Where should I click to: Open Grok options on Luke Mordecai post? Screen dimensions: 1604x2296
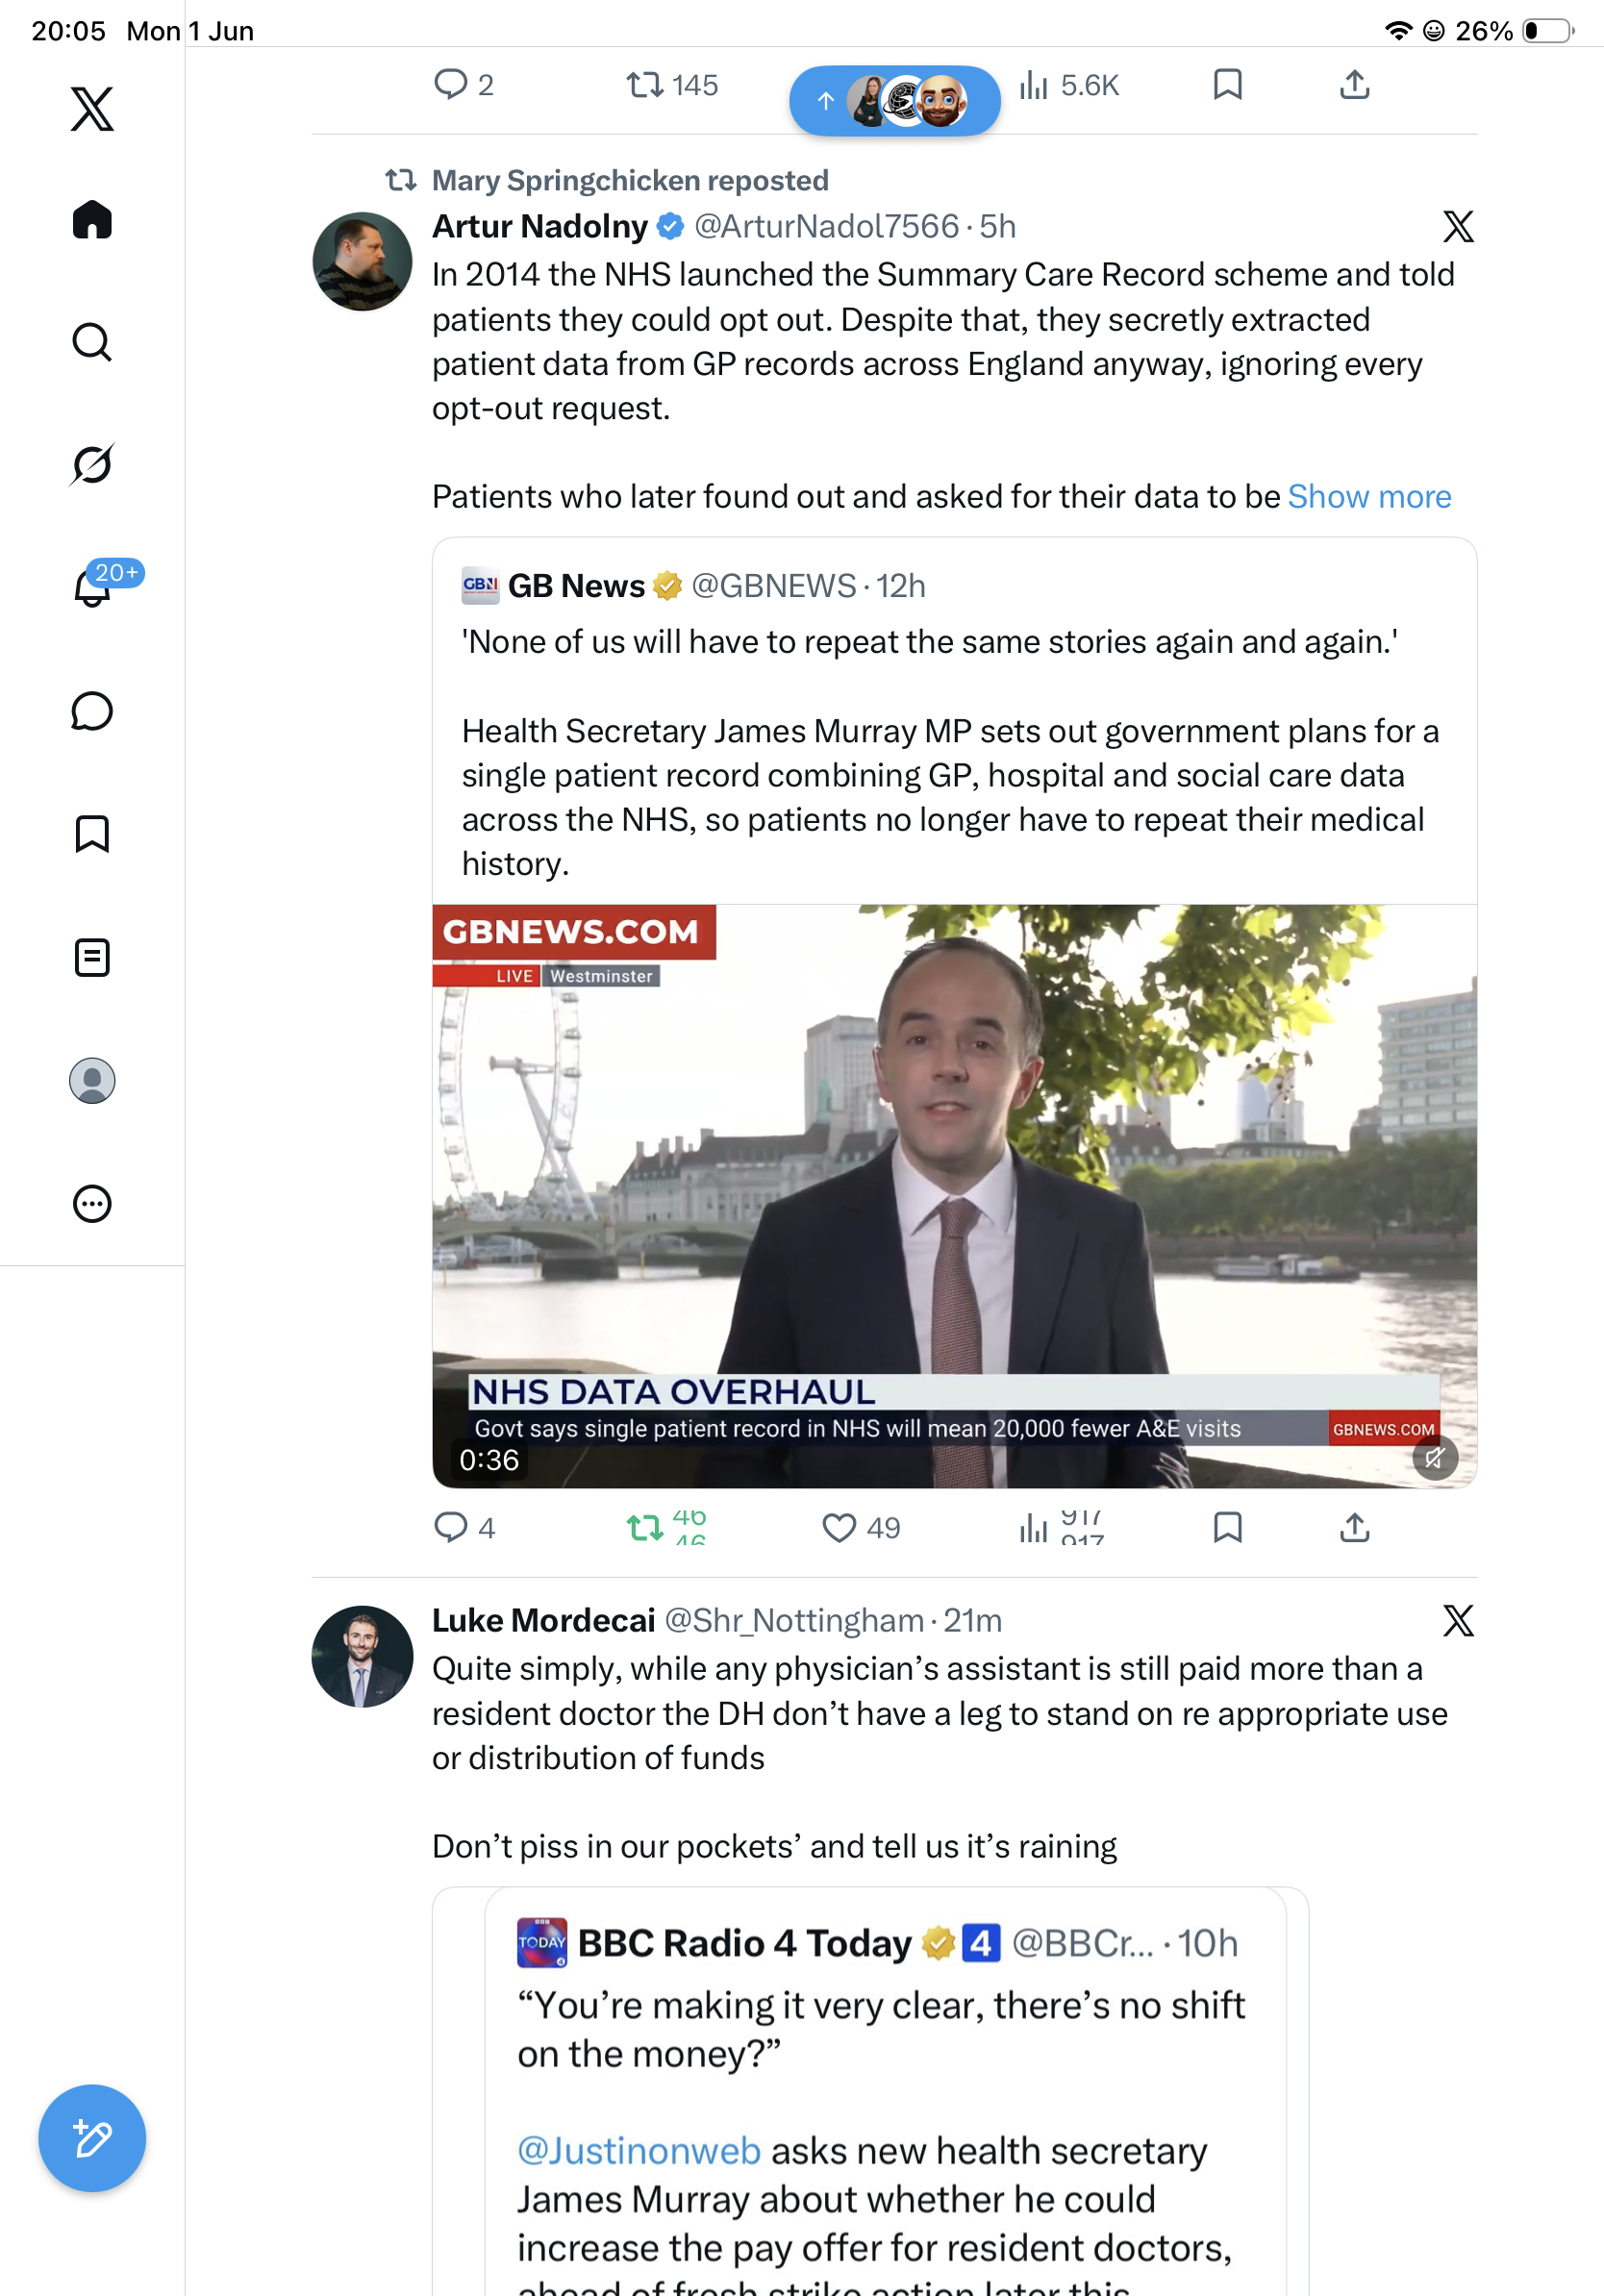(x=1458, y=1621)
